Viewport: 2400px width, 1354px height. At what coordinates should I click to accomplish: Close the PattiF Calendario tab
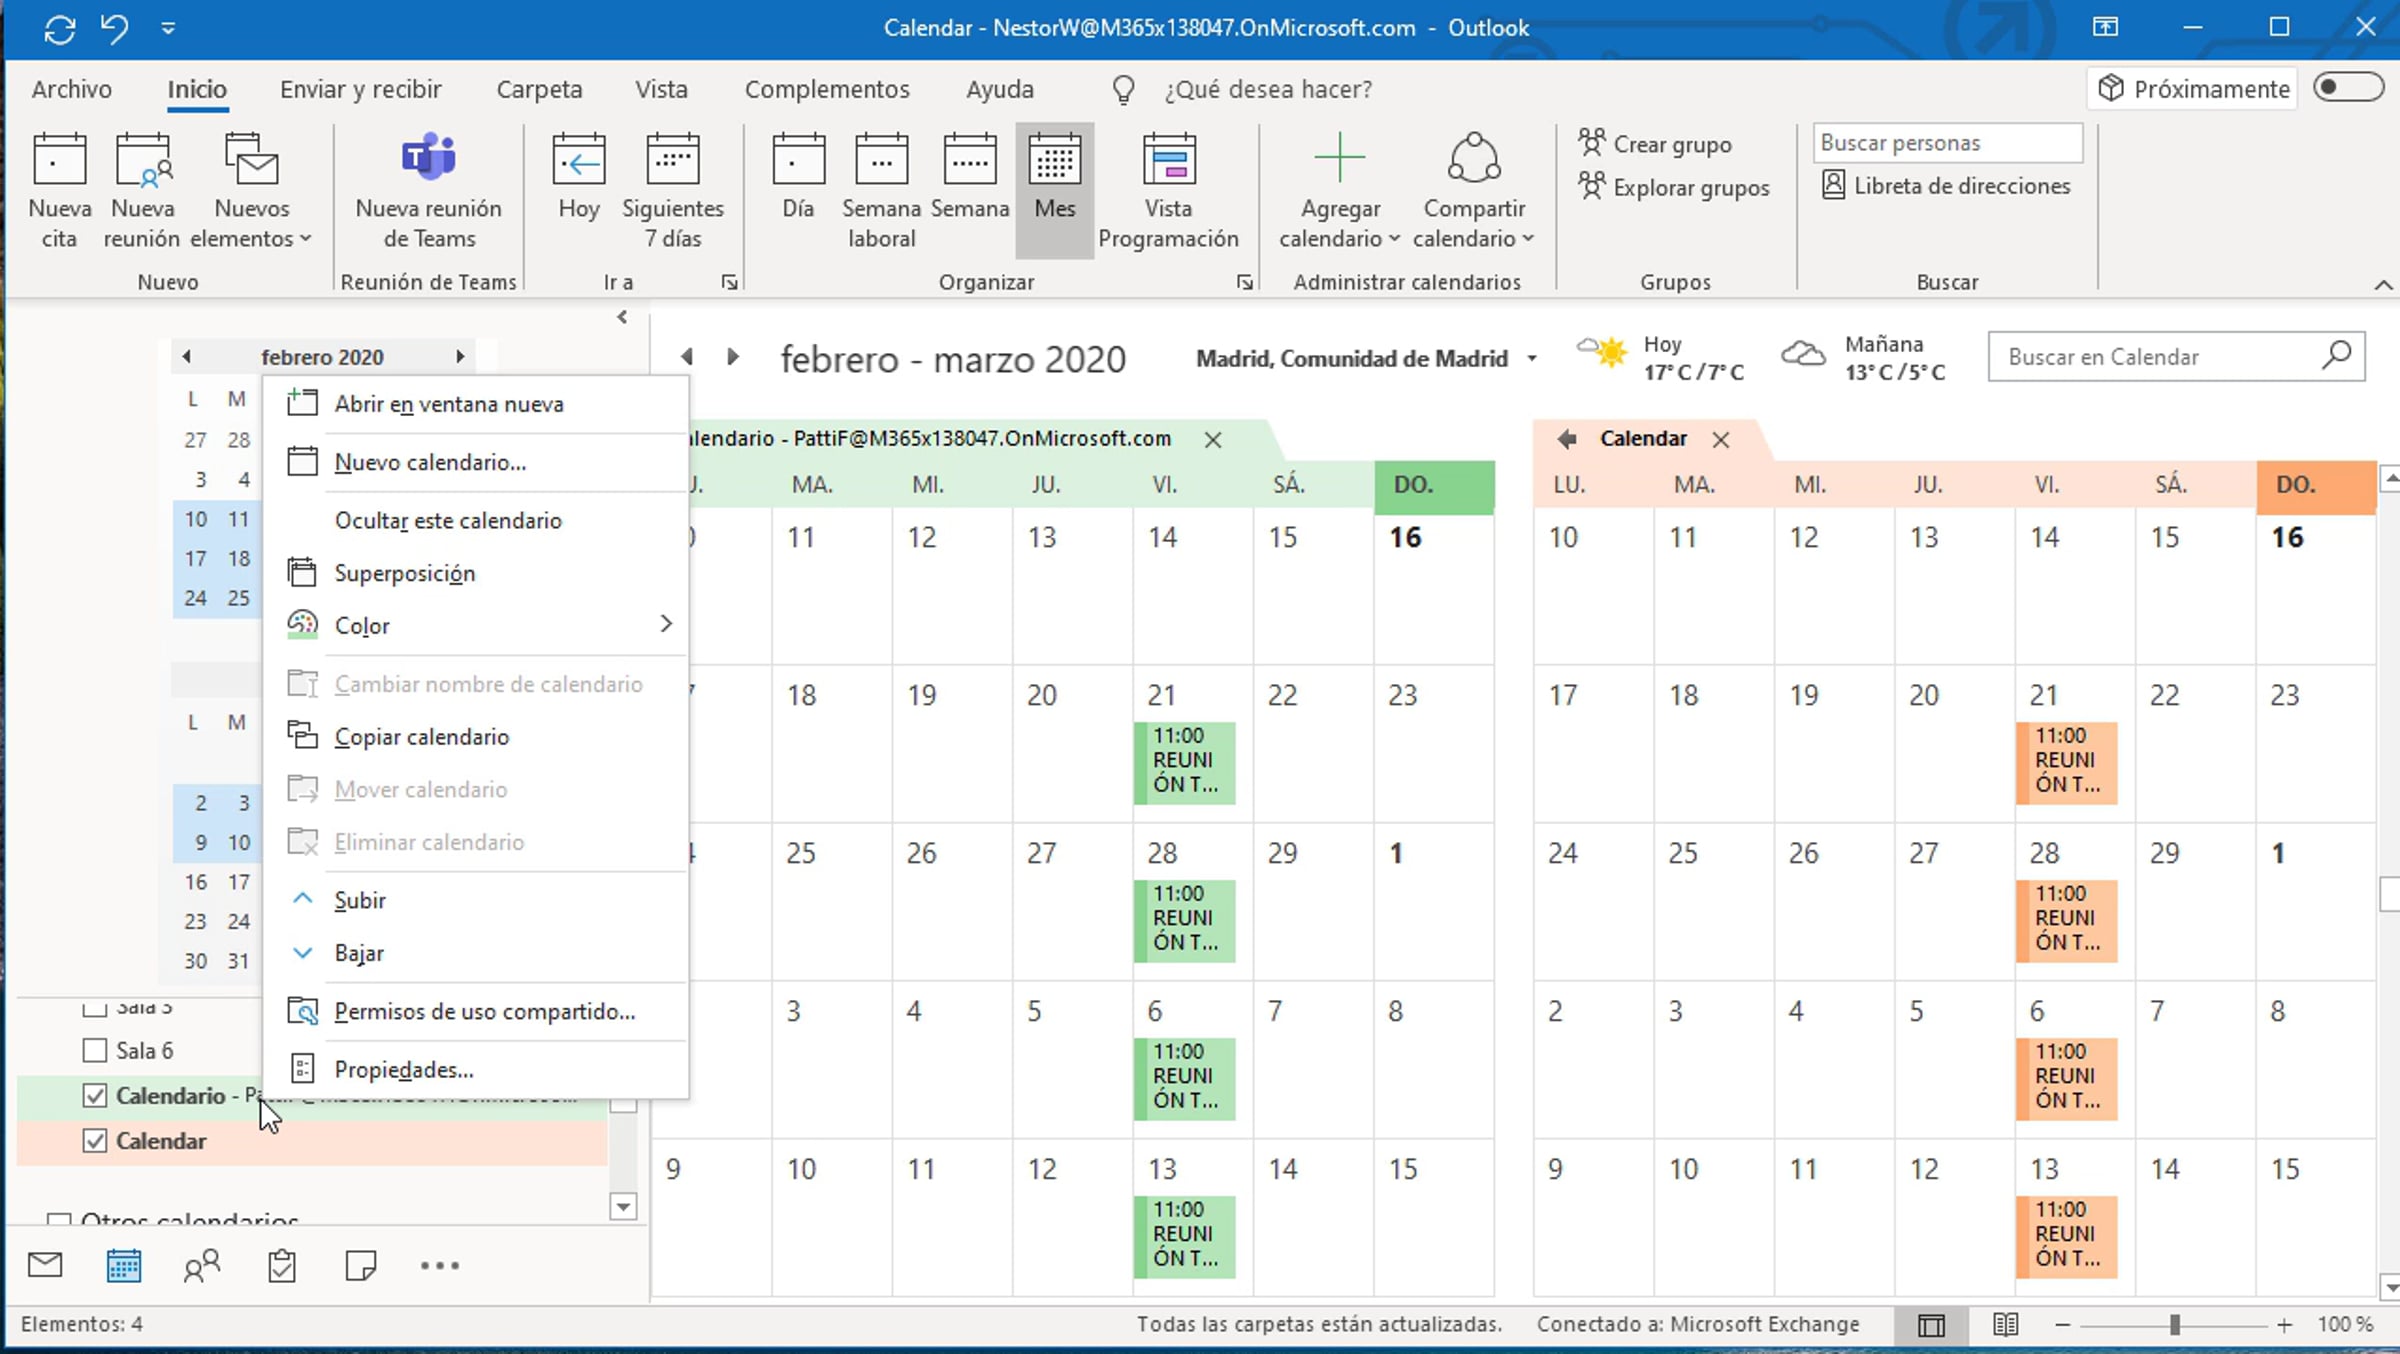click(1213, 439)
